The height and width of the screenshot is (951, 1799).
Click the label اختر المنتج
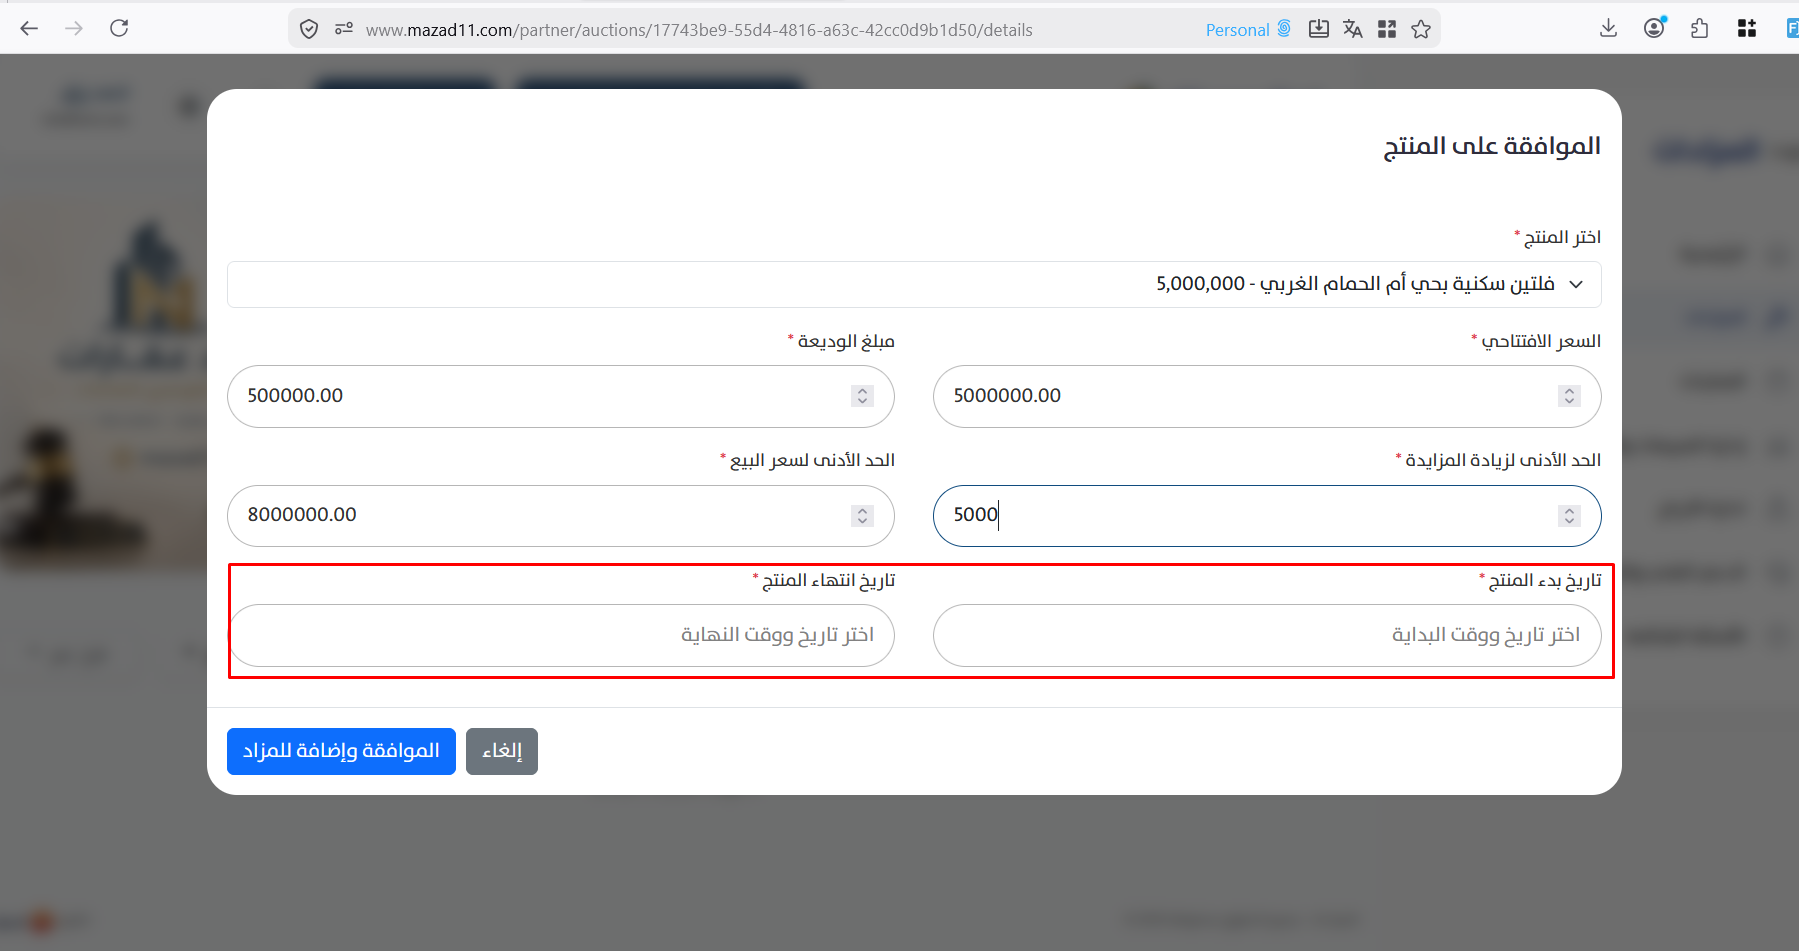coord(1562,237)
